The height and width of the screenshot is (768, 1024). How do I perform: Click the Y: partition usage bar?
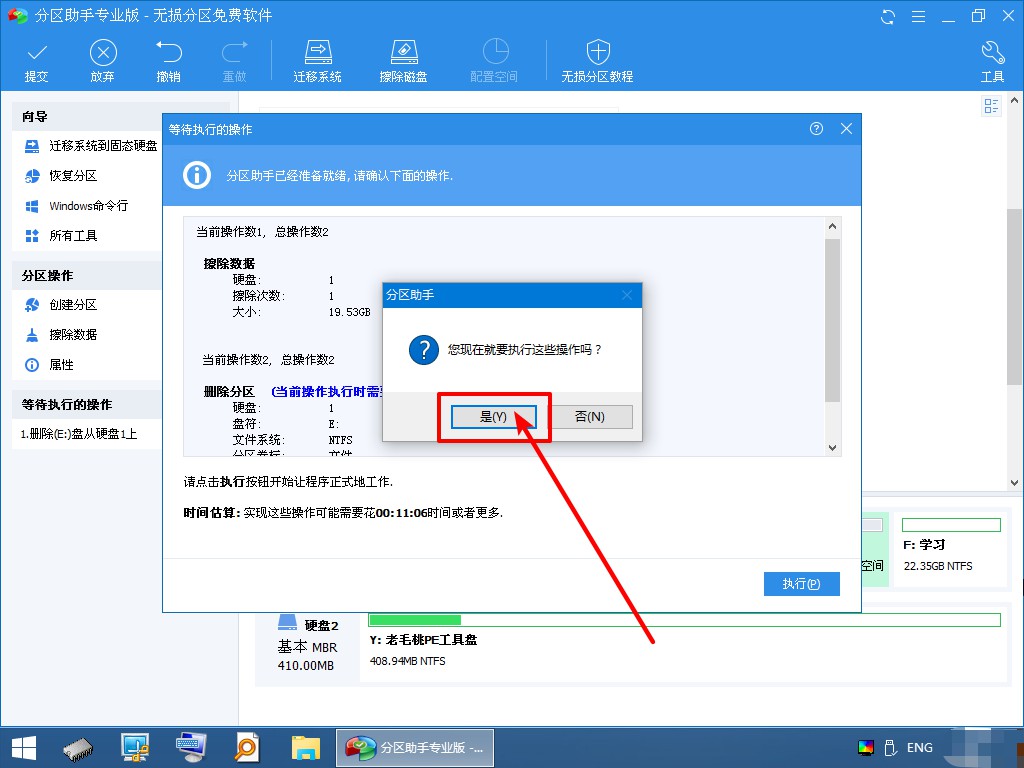[684, 620]
